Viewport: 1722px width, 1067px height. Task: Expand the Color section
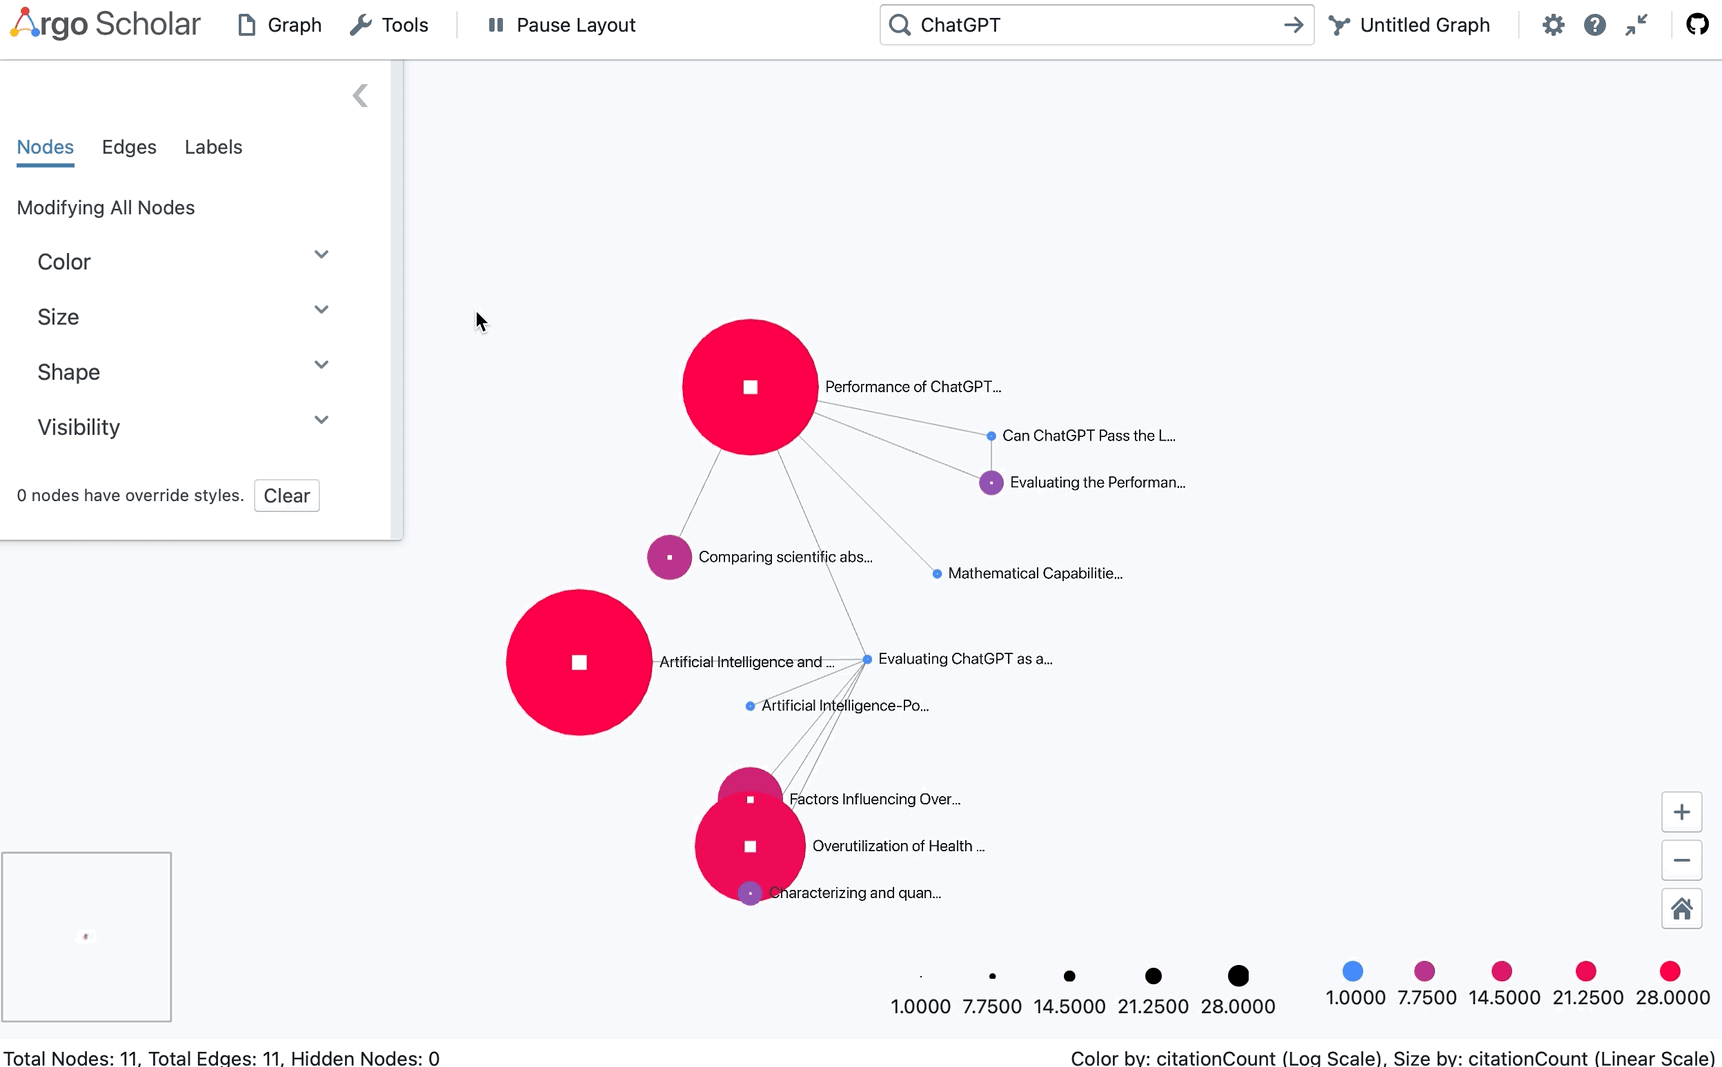click(x=183, y=261)
